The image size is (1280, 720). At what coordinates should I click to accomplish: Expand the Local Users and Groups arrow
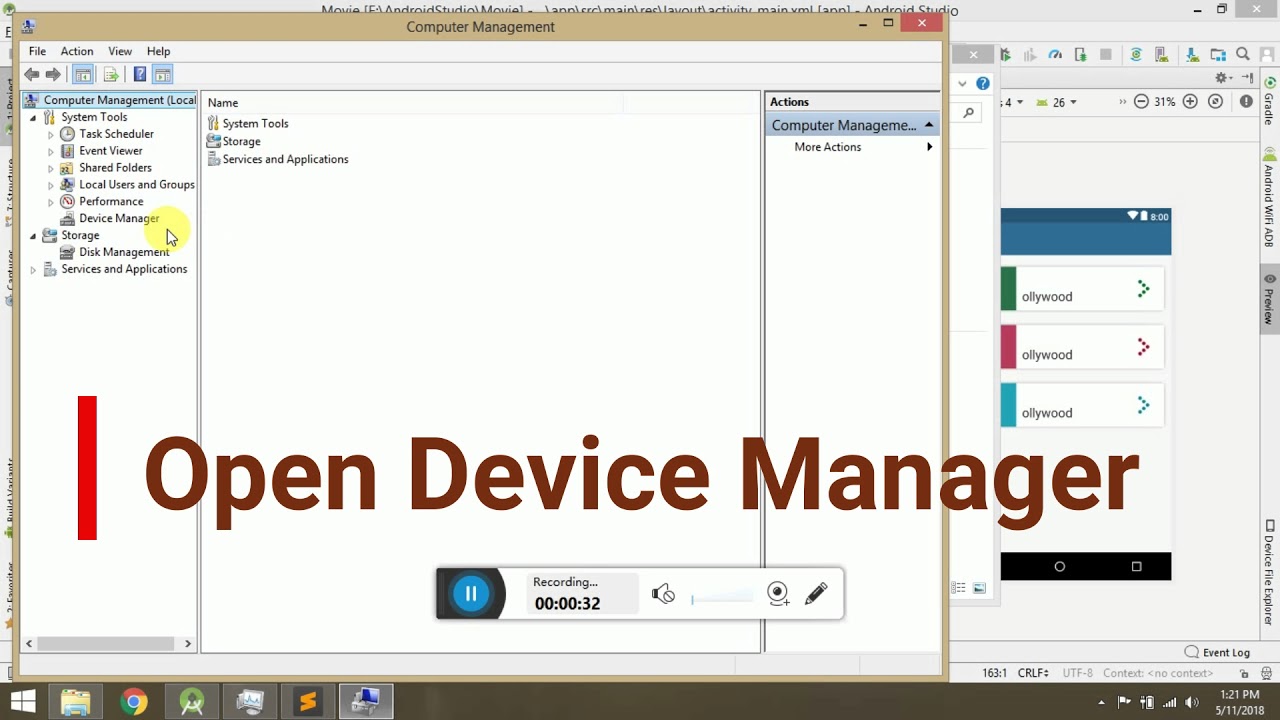pos(51,186)
